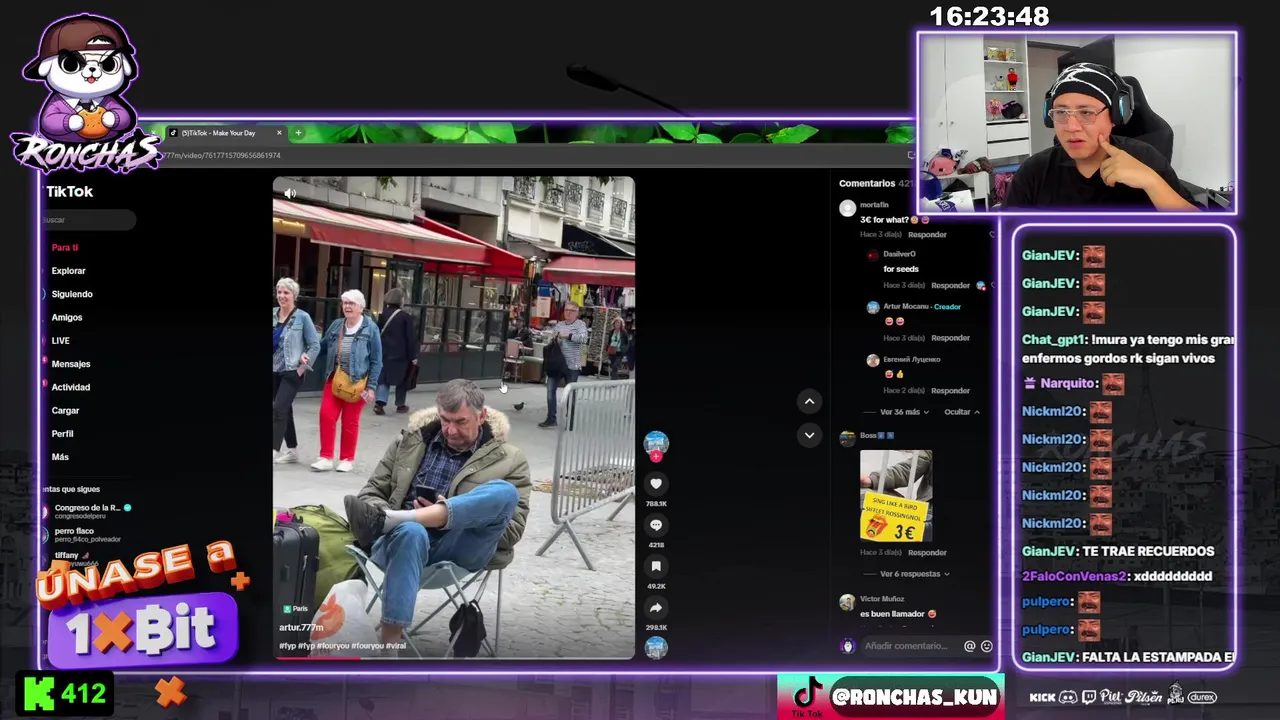The image size is (1280, 720).
Task: Reply to Artur Mocanu's comment
Action: click(x=950, y=338)
